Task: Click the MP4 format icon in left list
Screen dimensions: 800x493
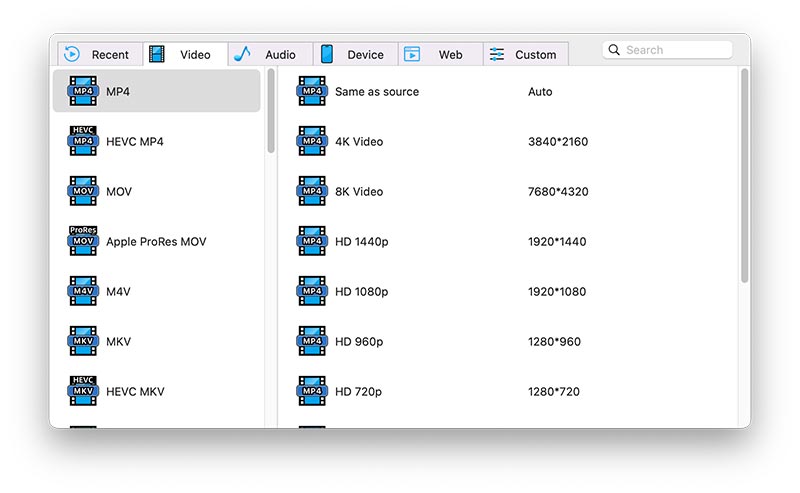Action: click(83, 91)
